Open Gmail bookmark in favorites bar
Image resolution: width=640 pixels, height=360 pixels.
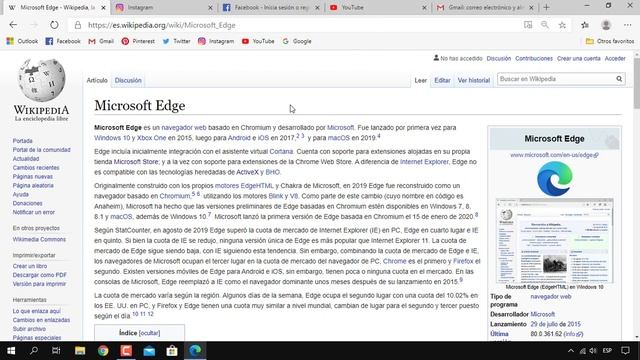coord(101,41)
